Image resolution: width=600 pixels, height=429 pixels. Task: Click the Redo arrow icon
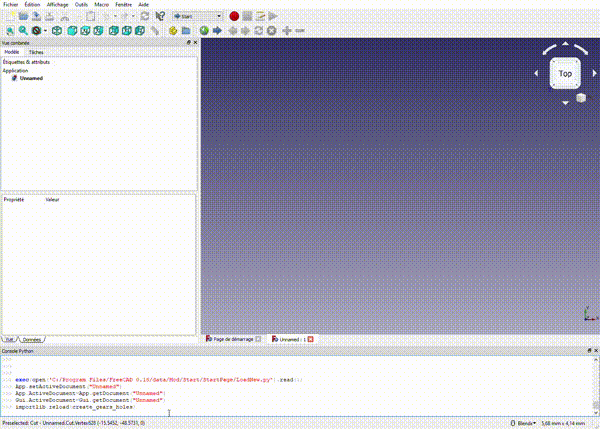[124, 16]
